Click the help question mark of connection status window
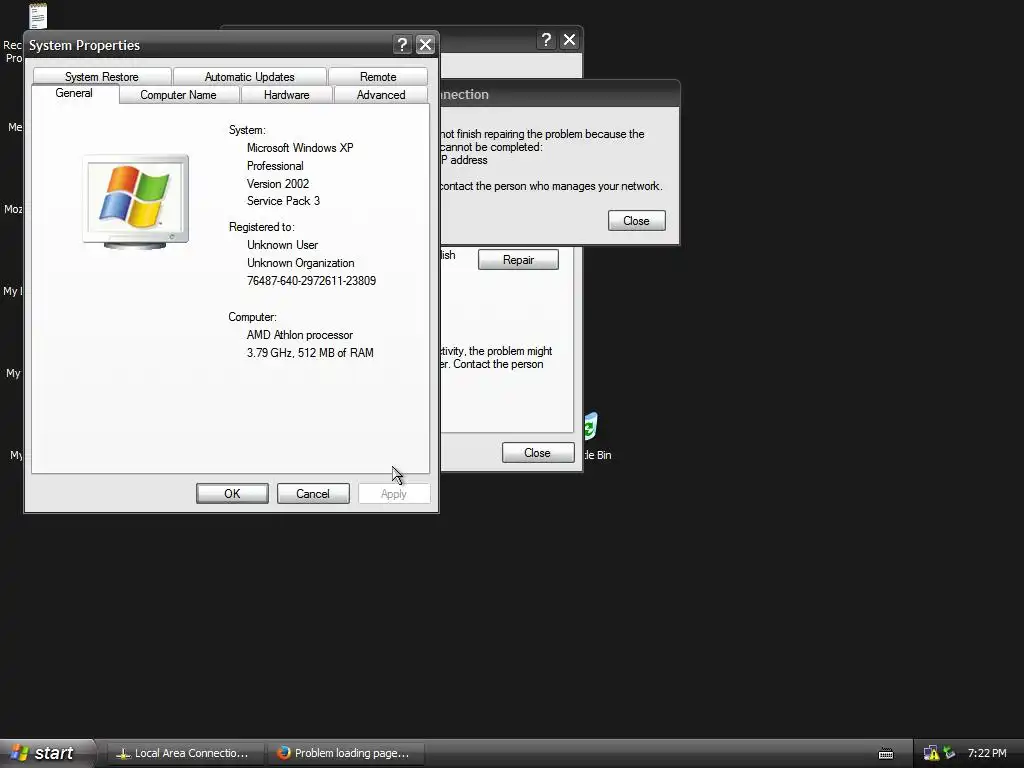This screenshot has width=1024, height=768. pyautogui.click(x=547, y=40)
